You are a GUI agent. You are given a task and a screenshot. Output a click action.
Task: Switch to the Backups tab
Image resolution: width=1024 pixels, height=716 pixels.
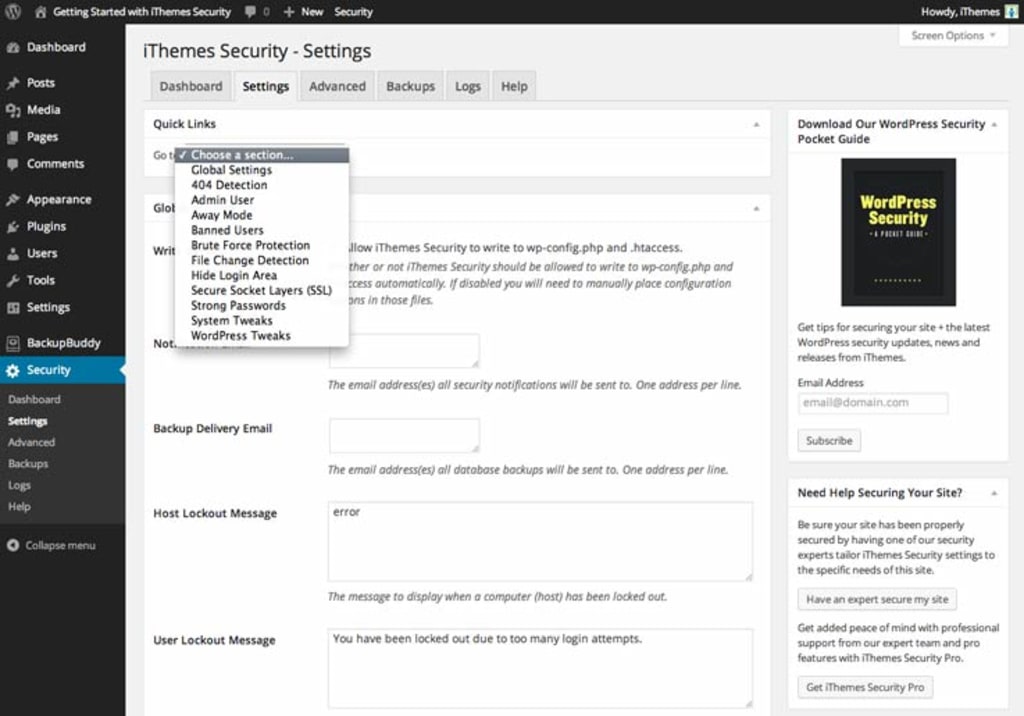[410, 86]
